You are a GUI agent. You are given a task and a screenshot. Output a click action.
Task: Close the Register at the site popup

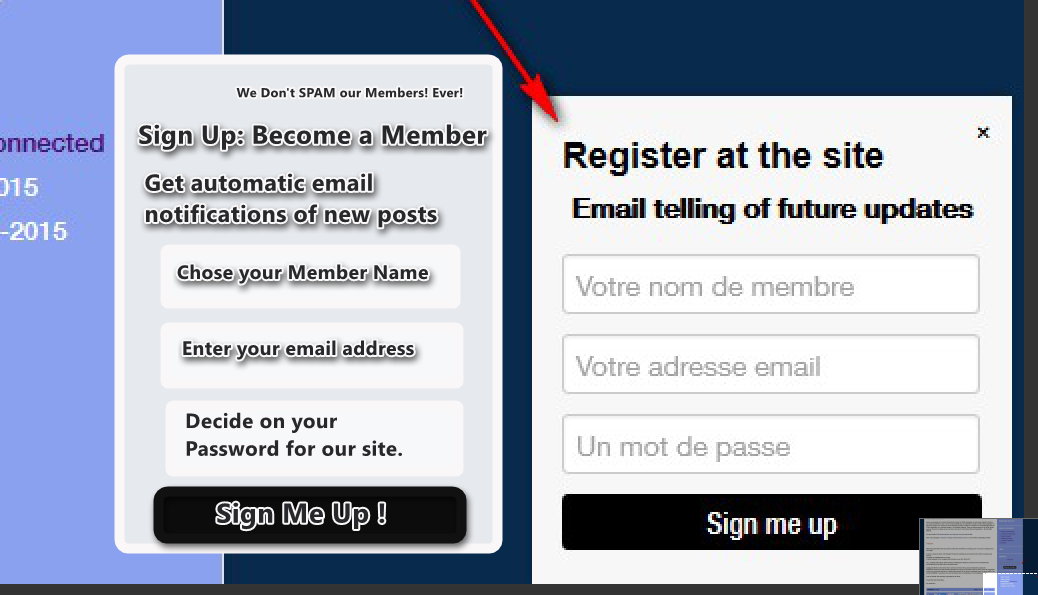point(983,132)
